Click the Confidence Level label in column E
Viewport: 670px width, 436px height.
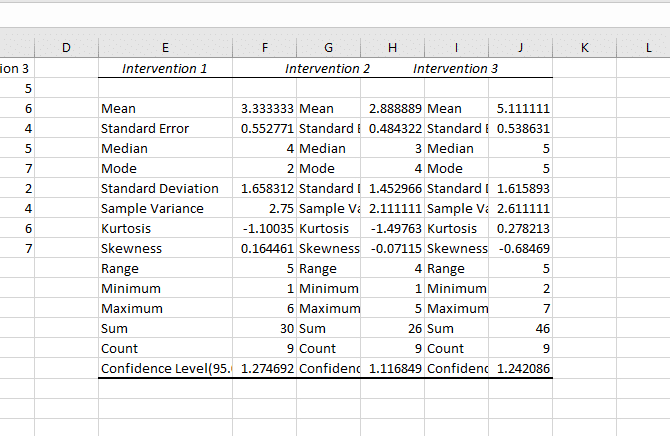point(165,369)
